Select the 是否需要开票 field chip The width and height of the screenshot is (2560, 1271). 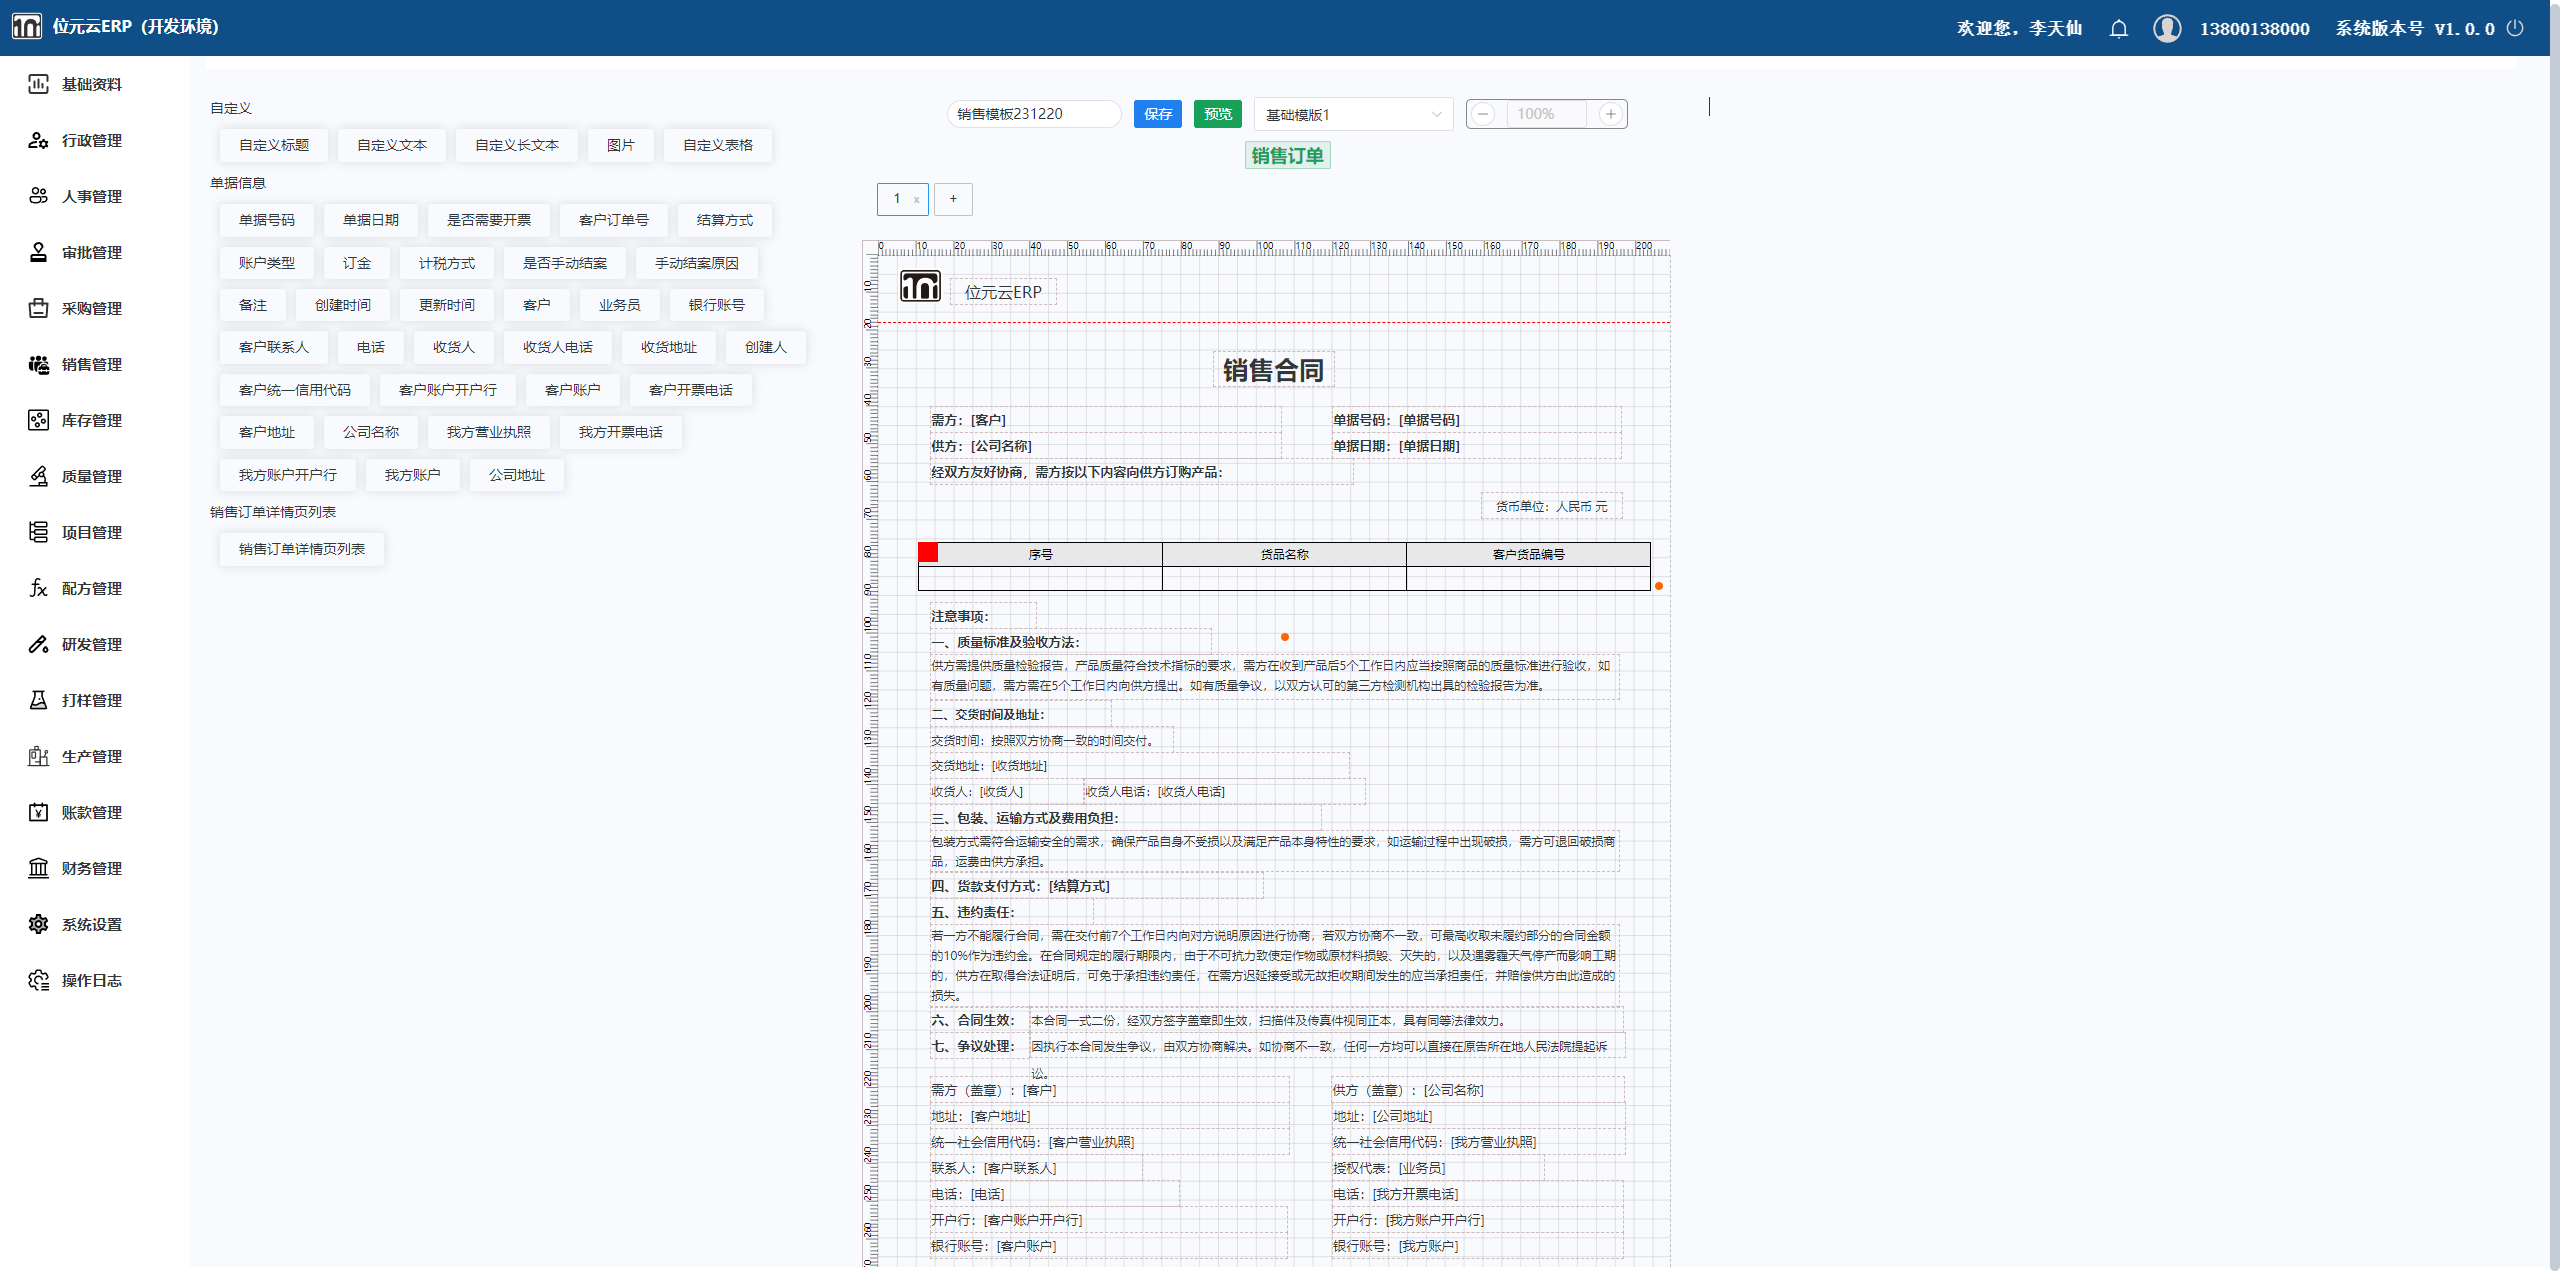pyautogui.click(x=489, y=220)
